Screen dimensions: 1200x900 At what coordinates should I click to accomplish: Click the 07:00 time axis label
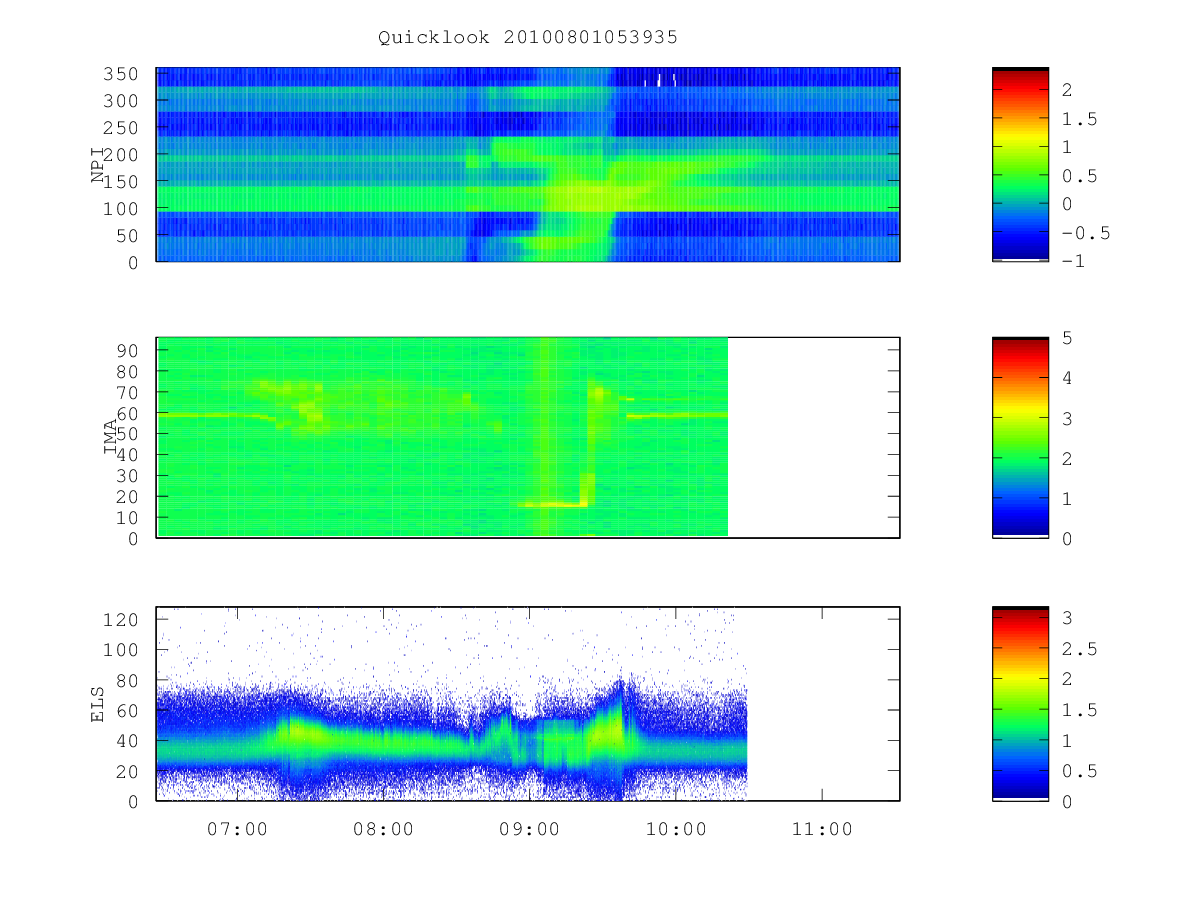238,829
